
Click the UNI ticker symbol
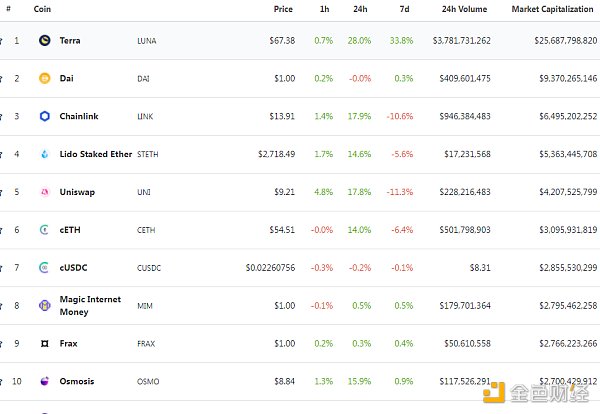144,192
